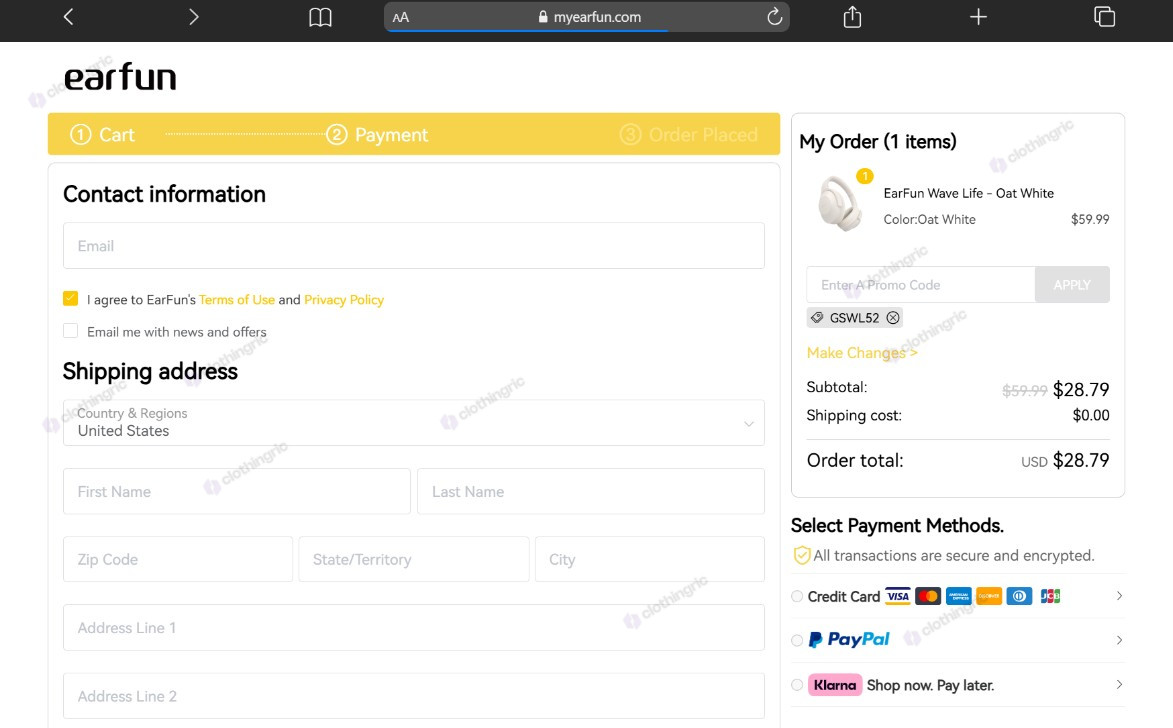Show all open tabs overview icon

click(x=1104, y=16)
